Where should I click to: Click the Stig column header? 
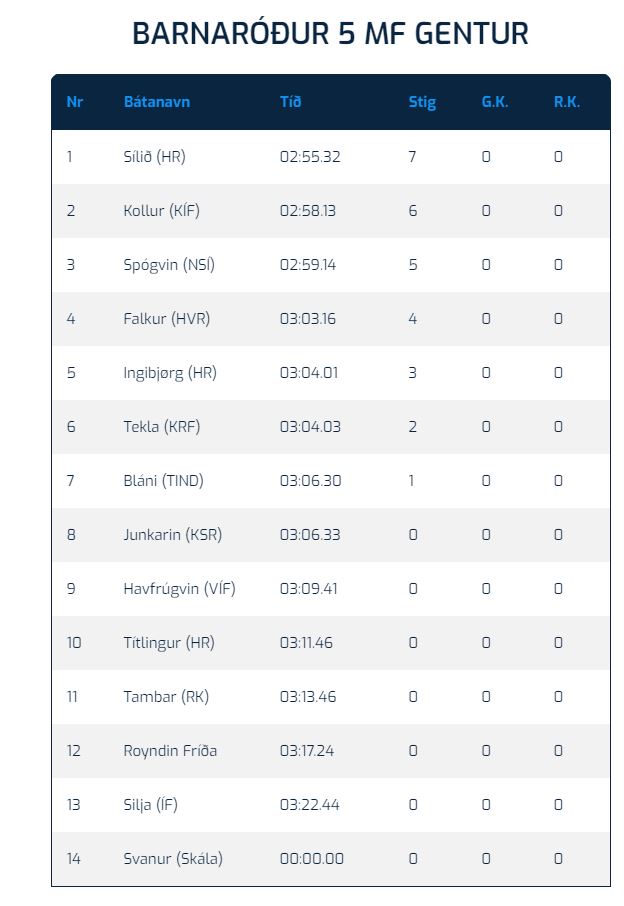[x=422, y=102]
